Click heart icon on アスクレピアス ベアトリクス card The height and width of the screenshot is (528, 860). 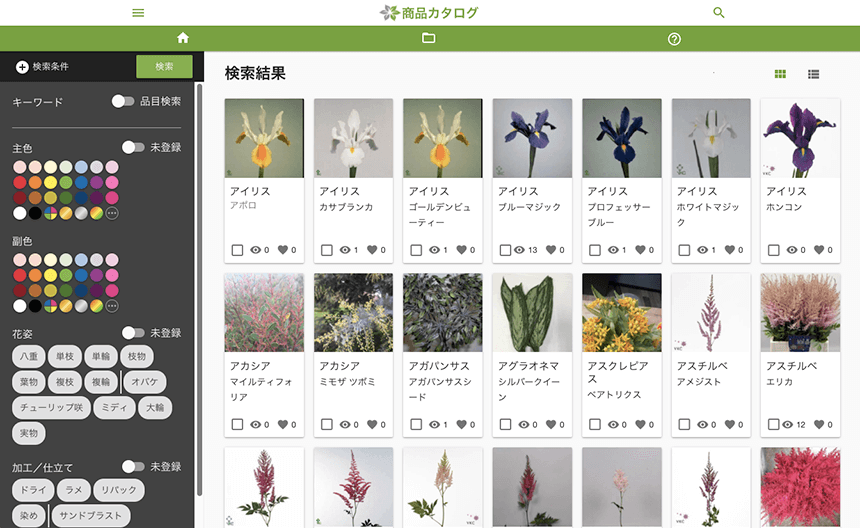click(x=641, y=424)
